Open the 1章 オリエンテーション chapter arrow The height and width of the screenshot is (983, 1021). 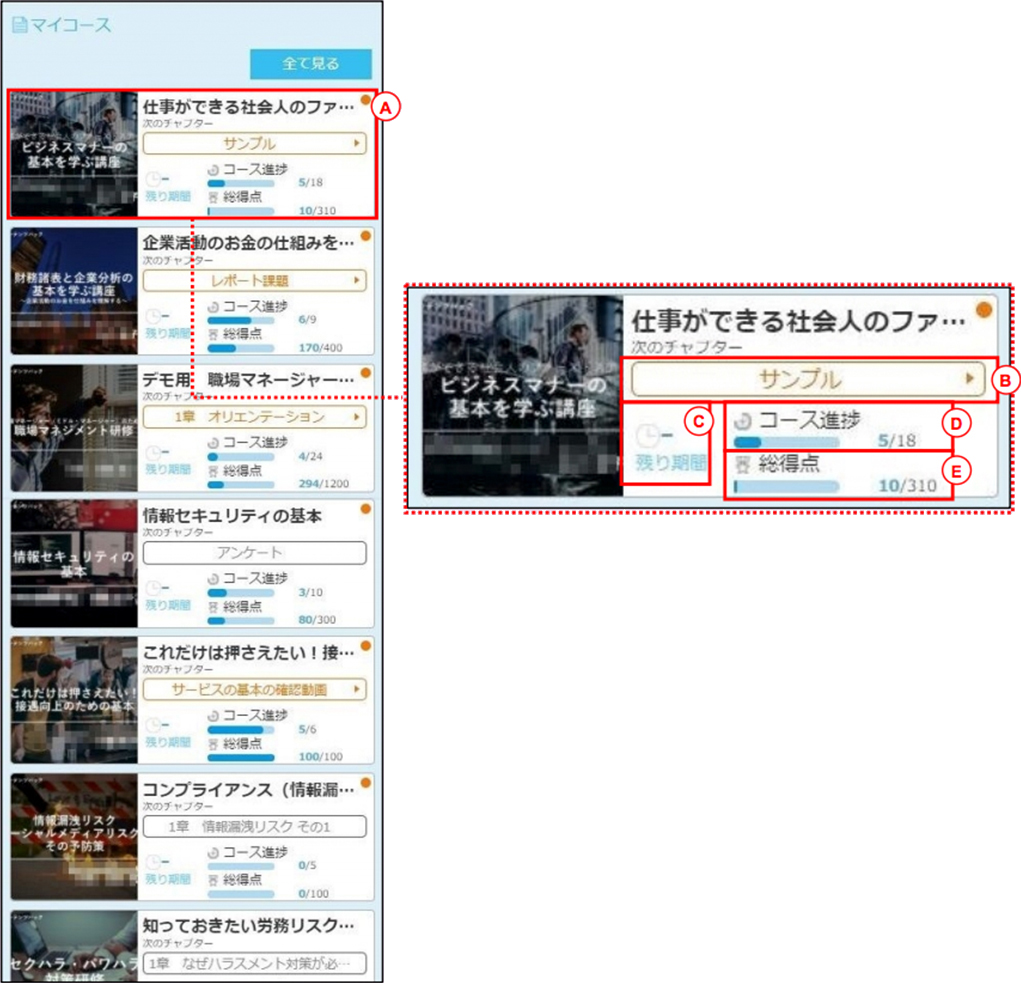tap(356, 417)
